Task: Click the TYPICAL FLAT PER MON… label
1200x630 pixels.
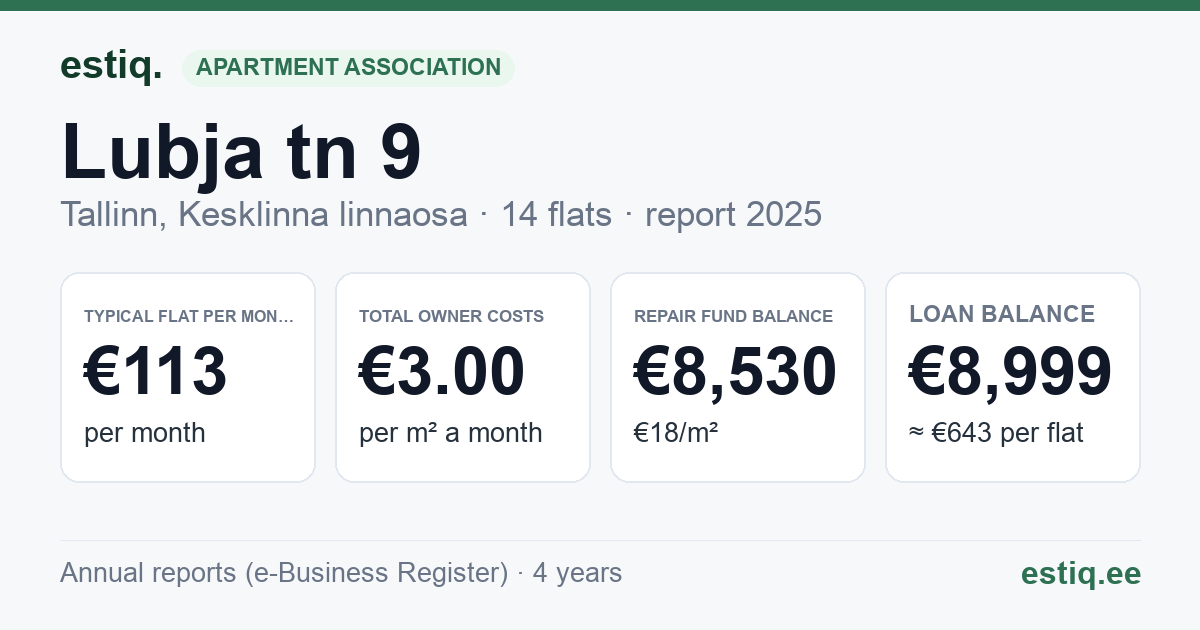Action: 189,316
